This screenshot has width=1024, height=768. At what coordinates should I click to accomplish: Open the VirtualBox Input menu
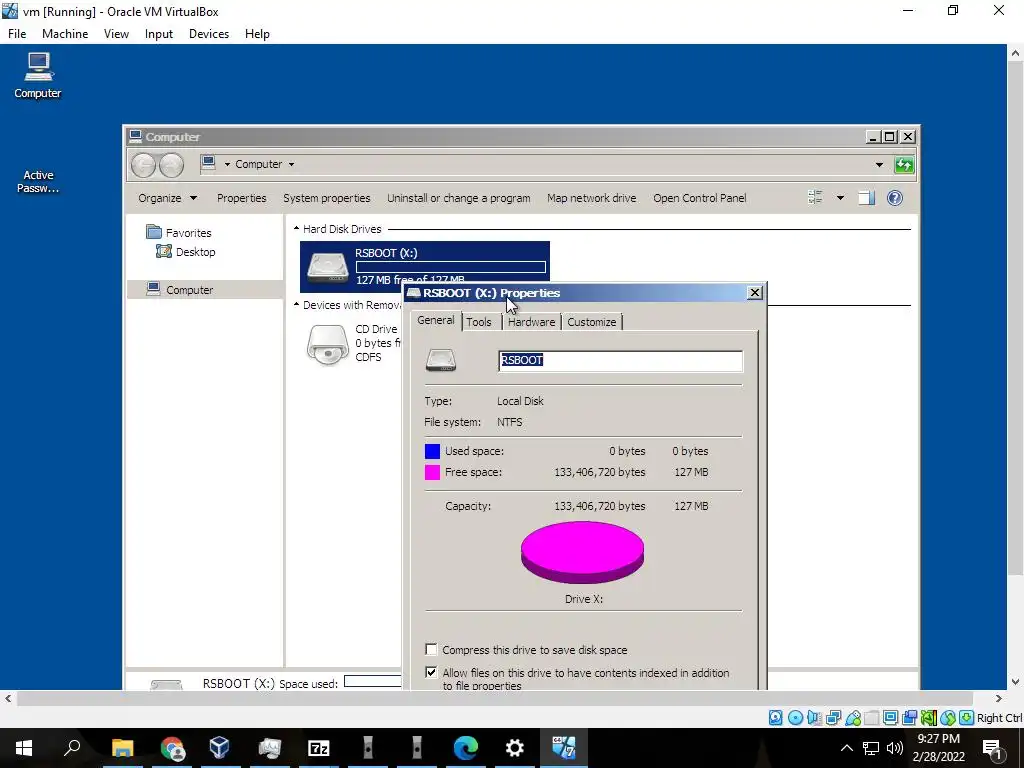click(159, 34)
